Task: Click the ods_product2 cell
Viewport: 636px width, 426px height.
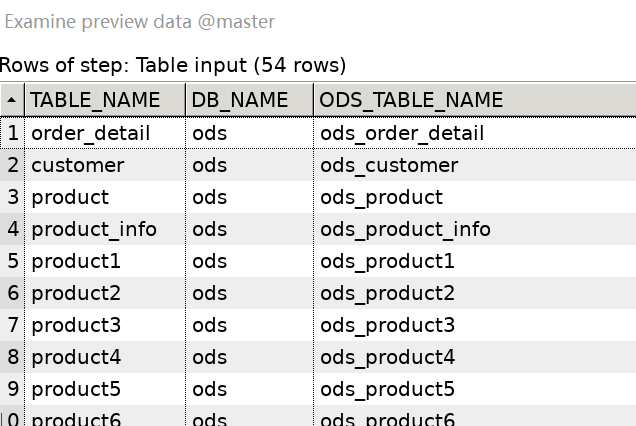Action: [387, 293]
